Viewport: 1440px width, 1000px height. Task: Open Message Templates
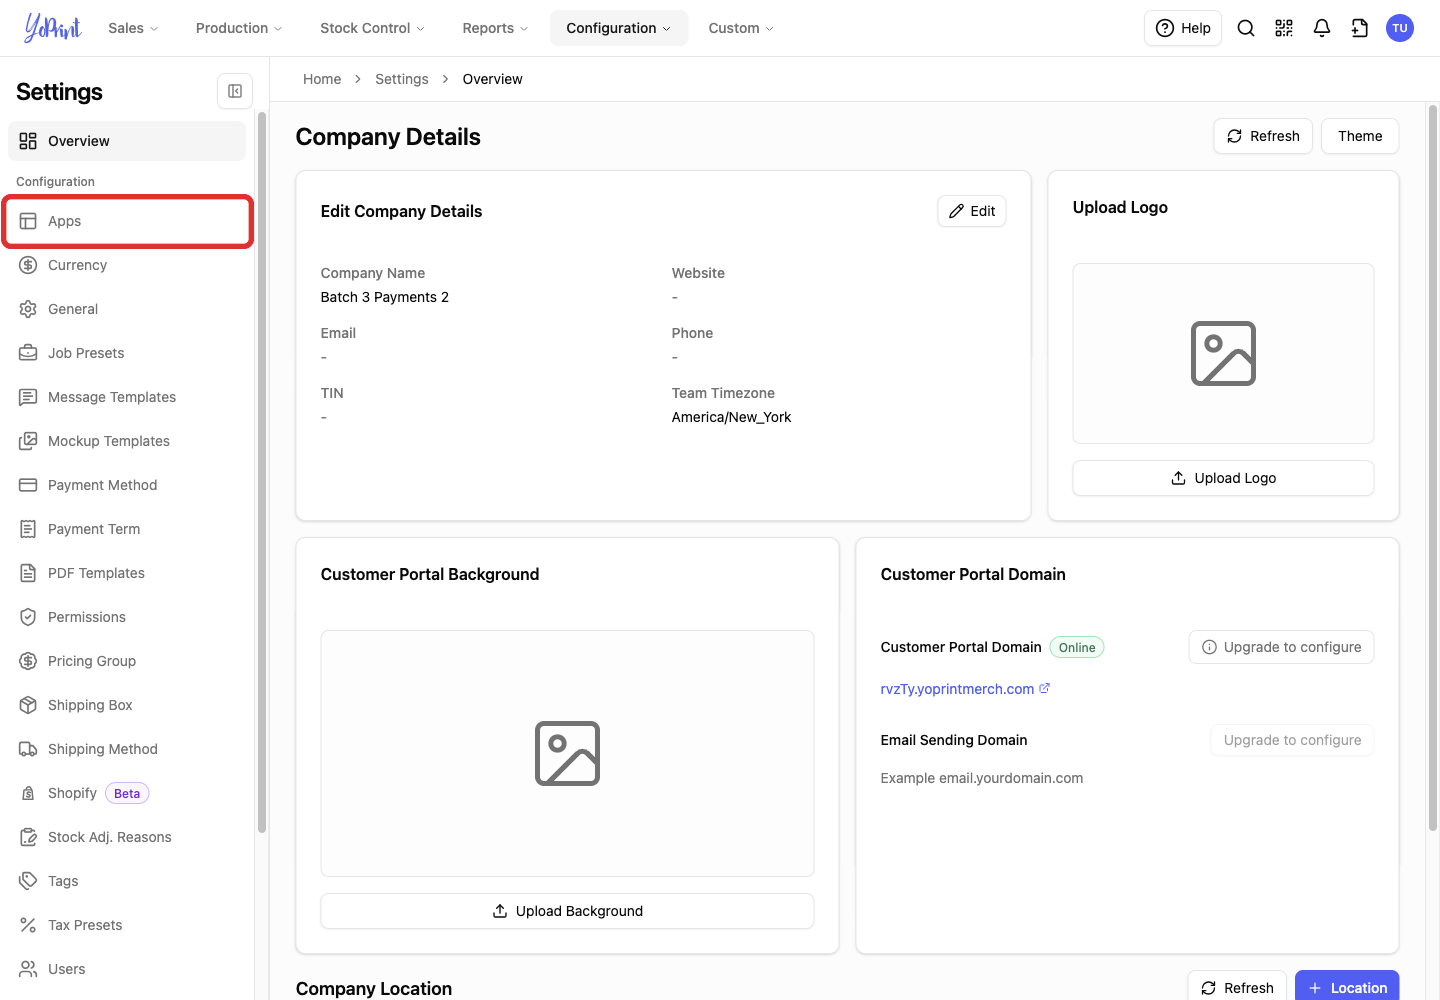pyautogui.click(x=127, y=397)
